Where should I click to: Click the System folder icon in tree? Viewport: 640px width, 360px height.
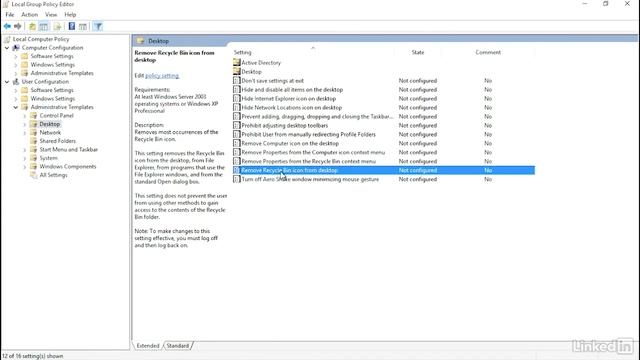pyautogui.click(x=34, y=158)
